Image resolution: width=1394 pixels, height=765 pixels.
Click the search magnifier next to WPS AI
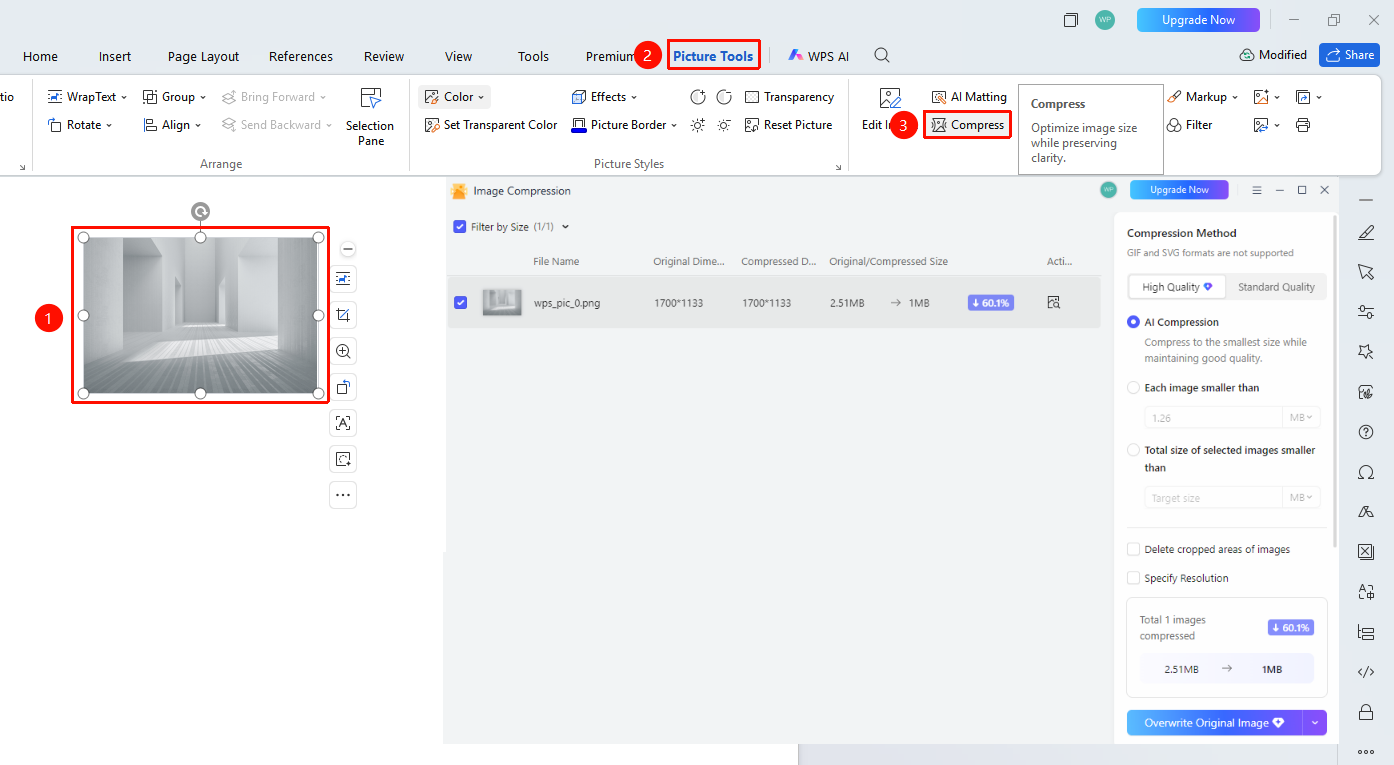coord(882,56)
